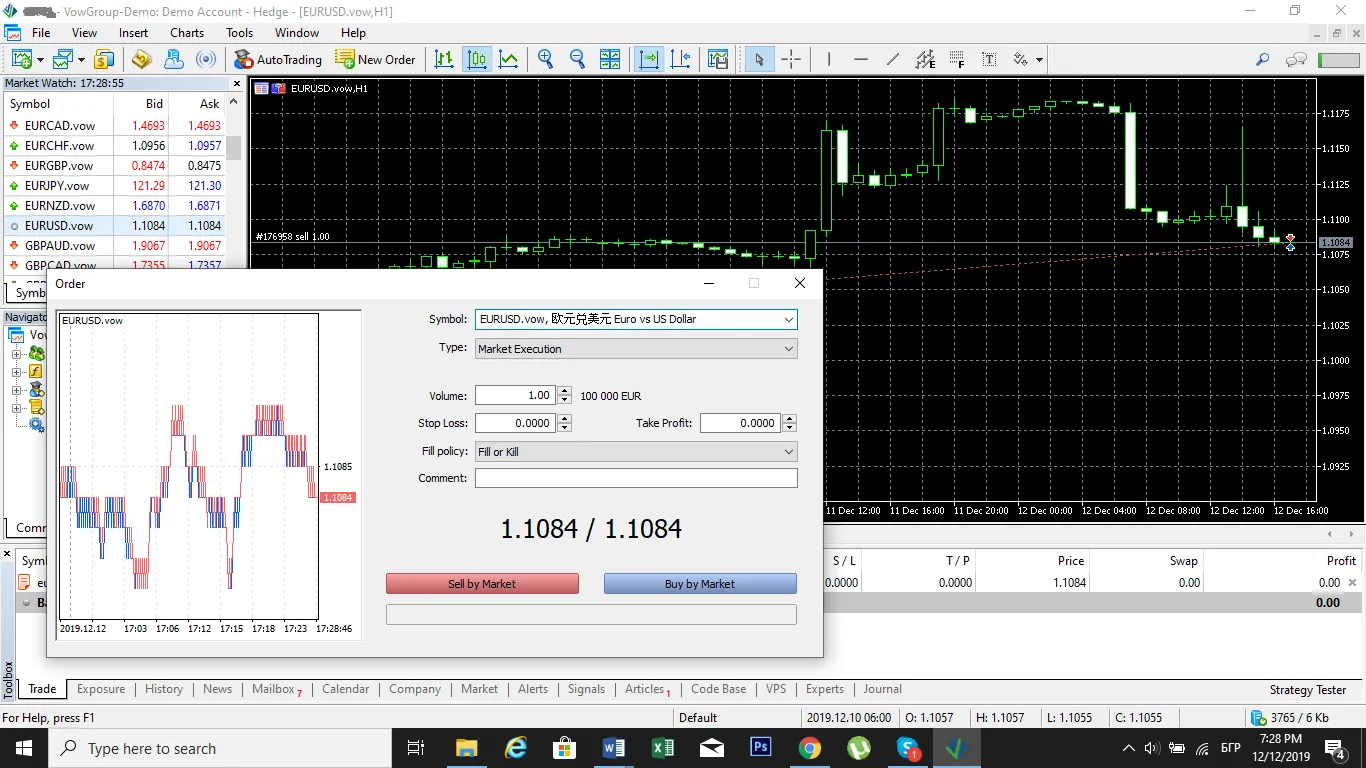Switch to the History tab in Toolbox
The image size is (1366, 768).
tap(164, 689)
